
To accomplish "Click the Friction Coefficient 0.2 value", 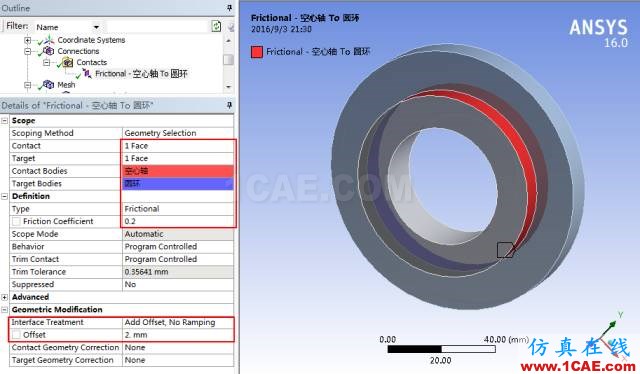I will pos(178,221).
